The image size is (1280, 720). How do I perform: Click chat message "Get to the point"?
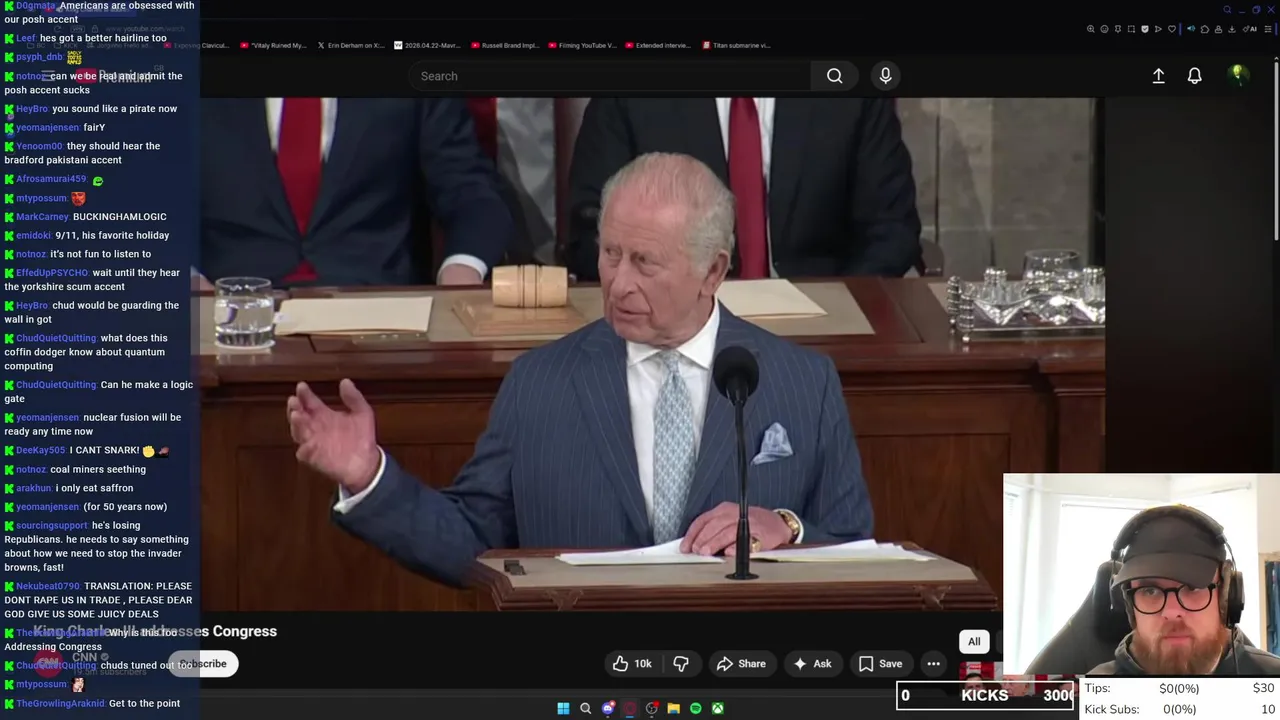pos(145,704)
